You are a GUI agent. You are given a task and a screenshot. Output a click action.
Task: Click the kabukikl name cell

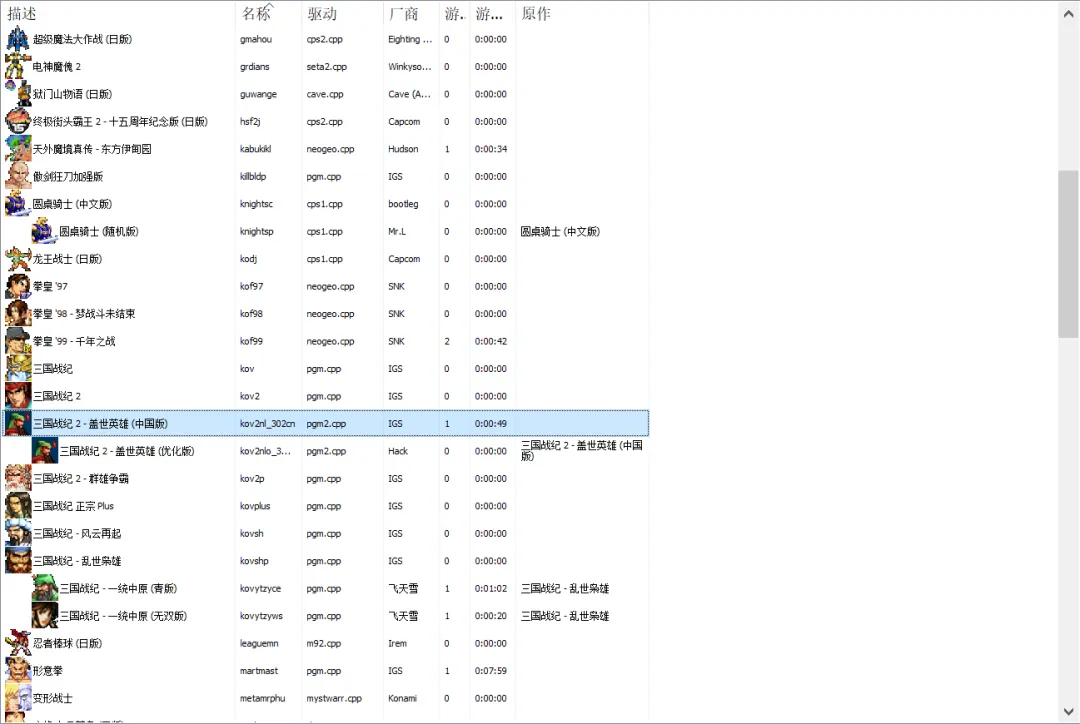tap(256, 149)
